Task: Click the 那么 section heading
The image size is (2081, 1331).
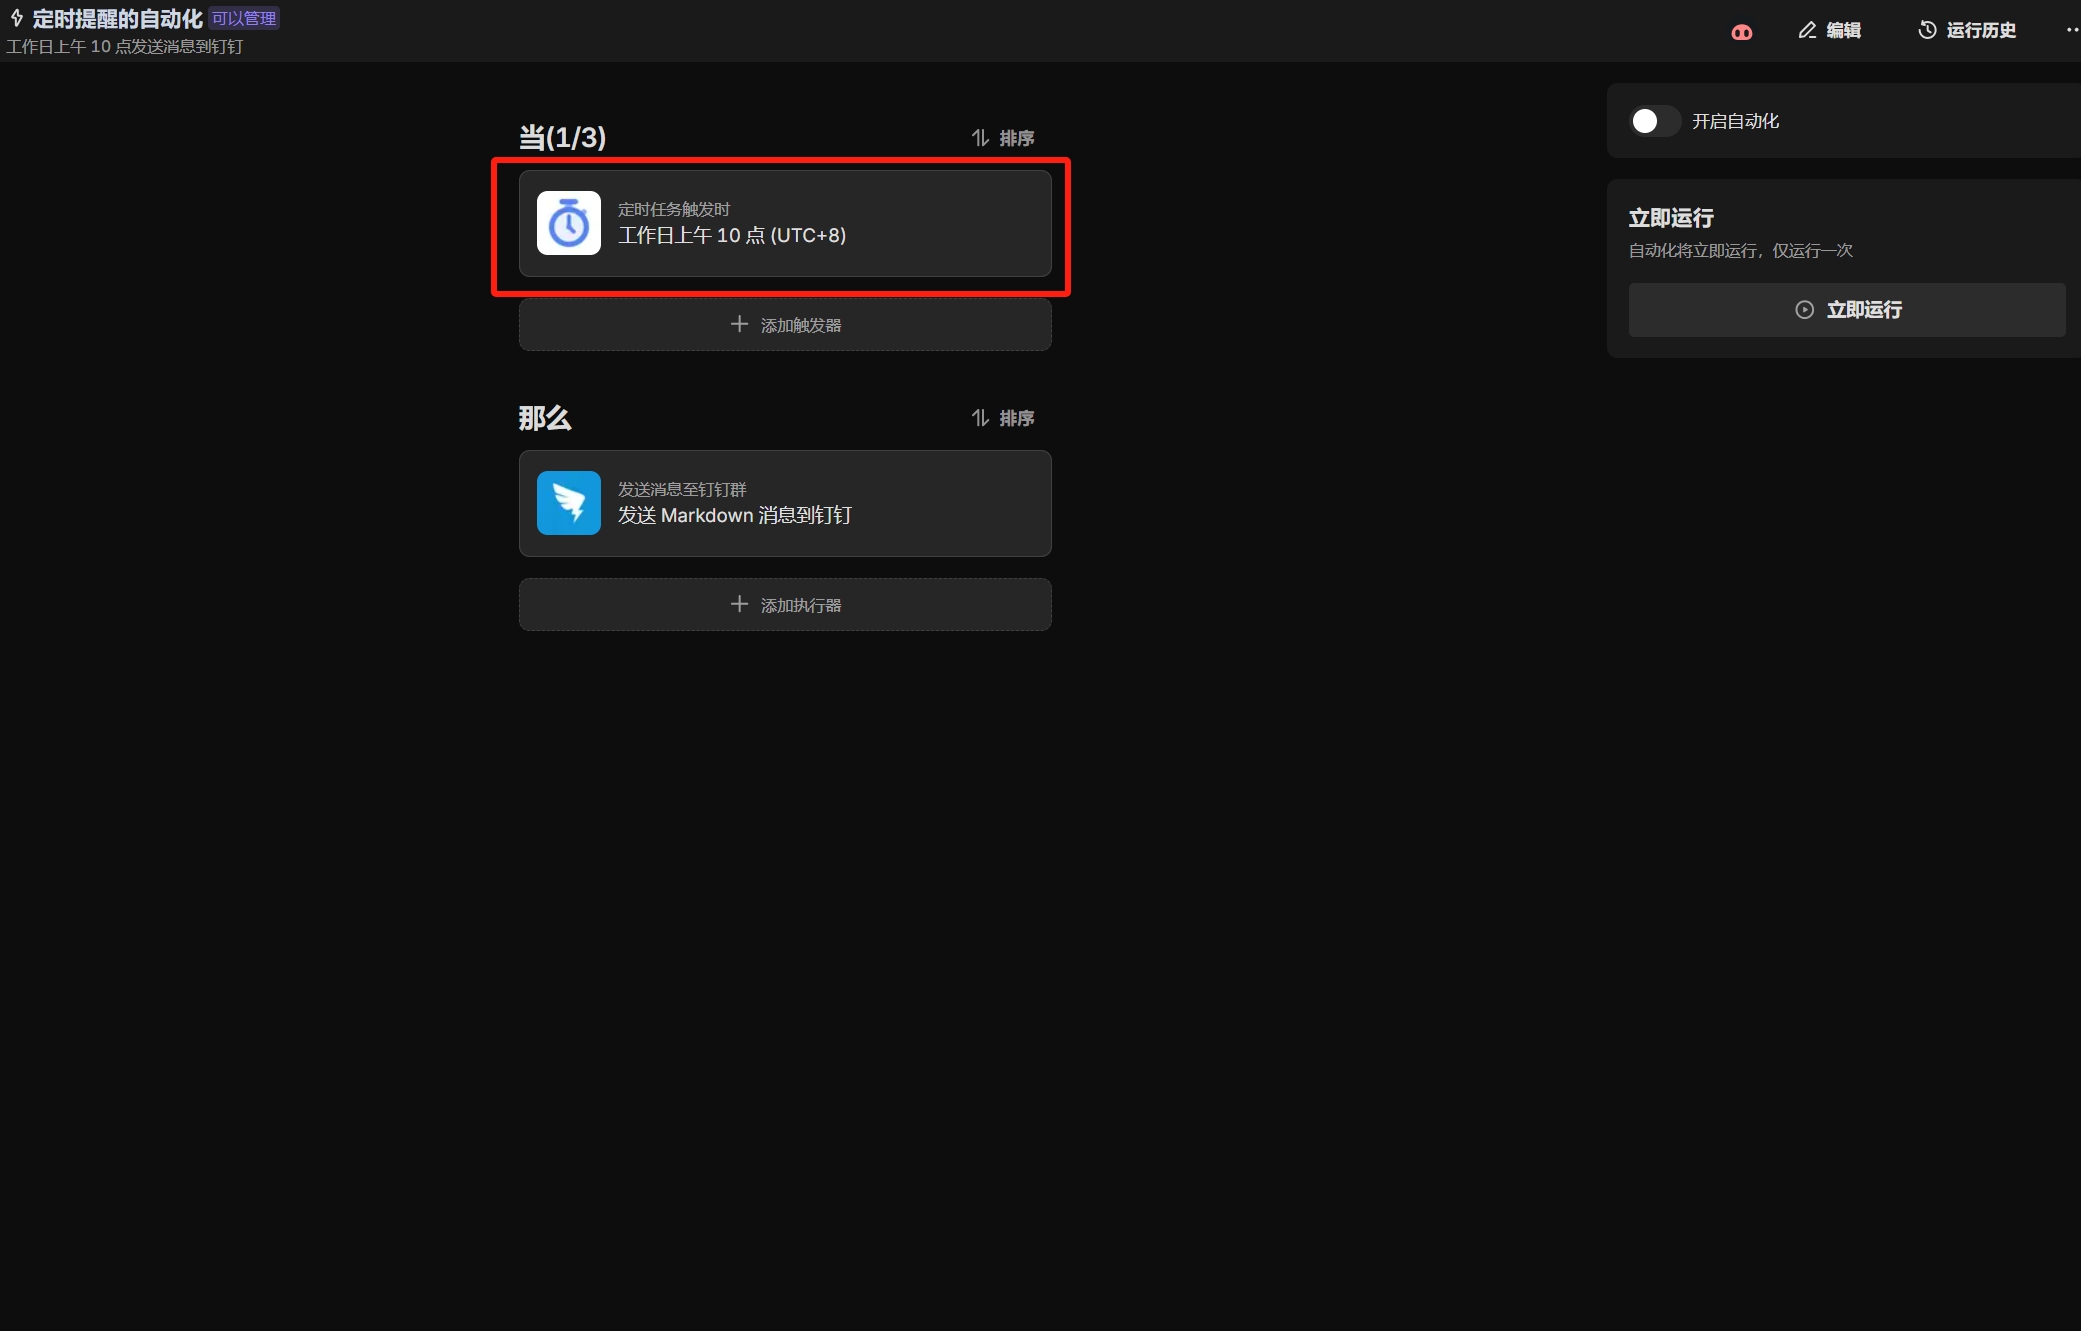Action: (x=545, y=417)
